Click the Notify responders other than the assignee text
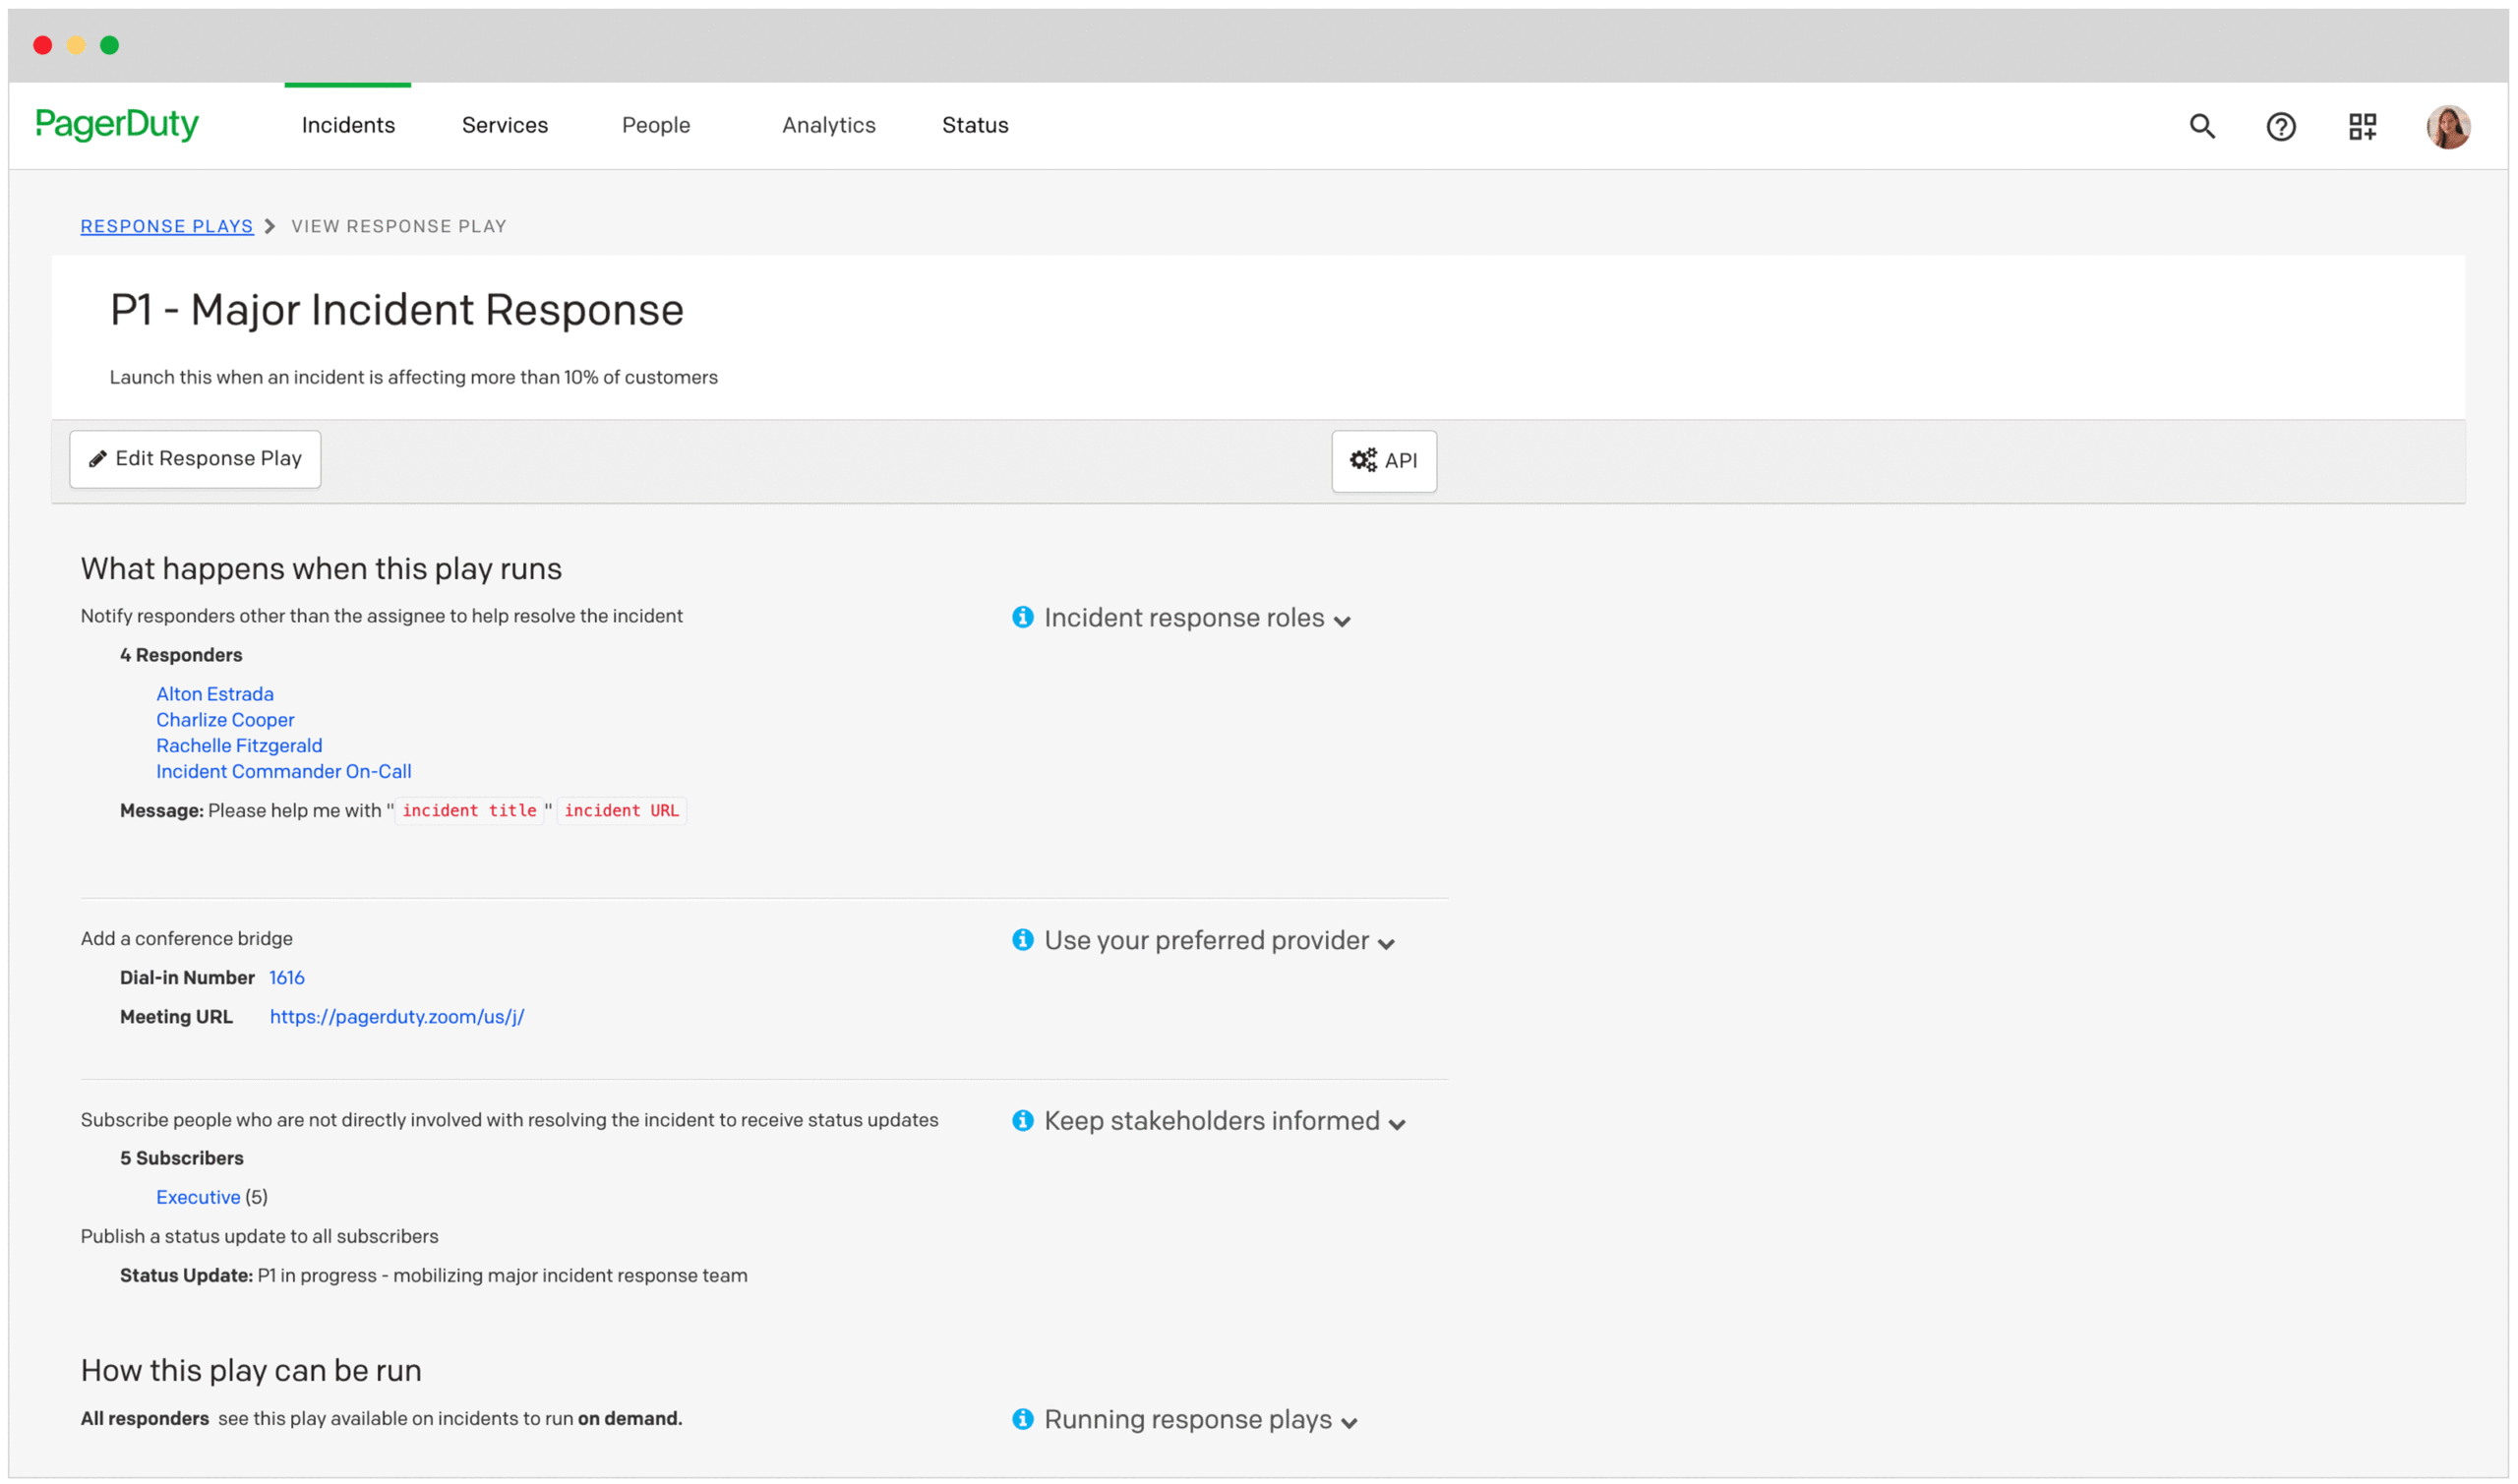This screenshot has height=1484, width=2518. point(382,616)
